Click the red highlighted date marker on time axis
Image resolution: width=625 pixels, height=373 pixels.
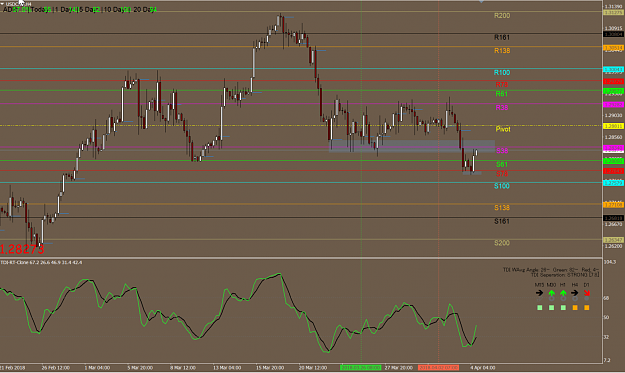click(438, 367)
